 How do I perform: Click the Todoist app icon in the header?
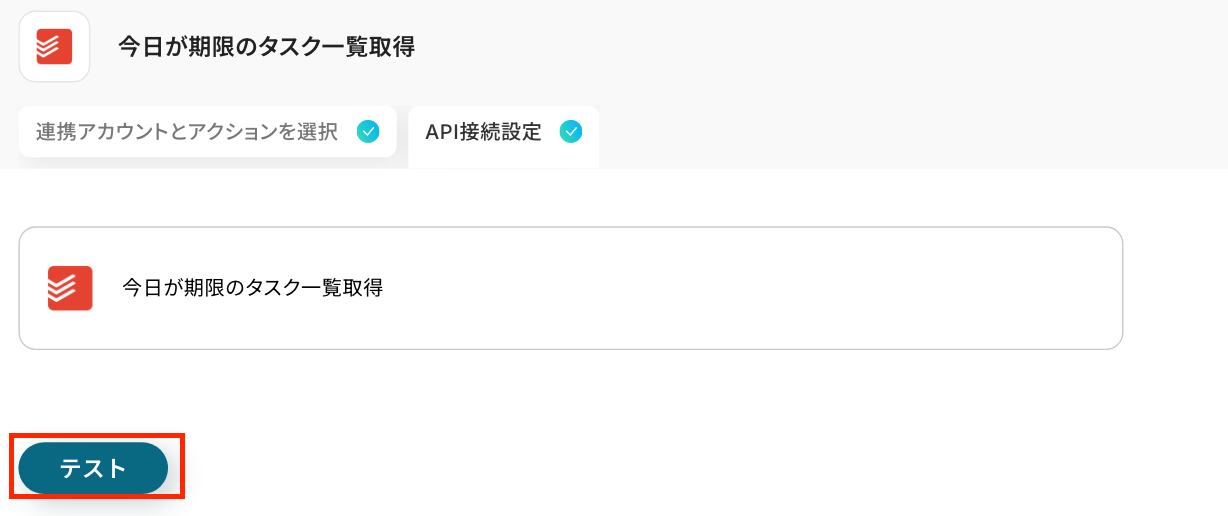point(54,47)
